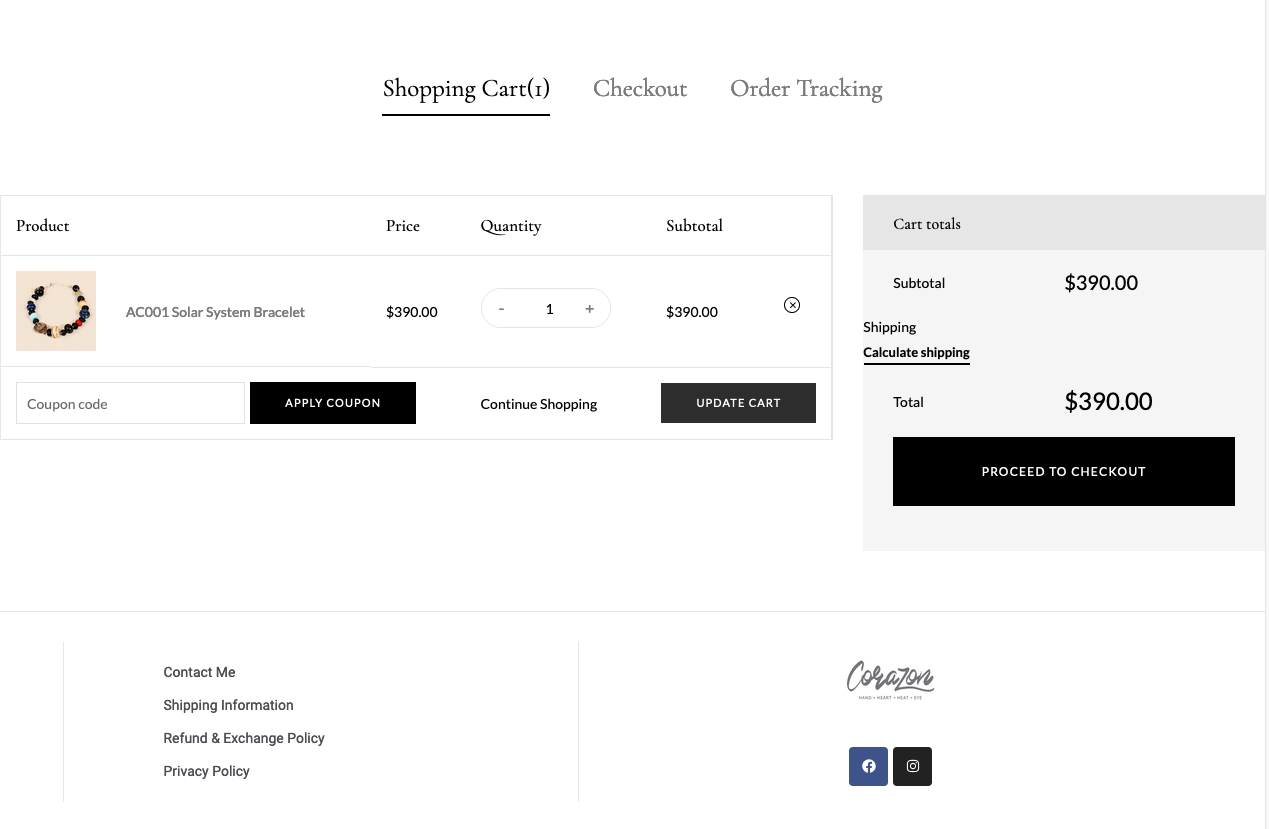Remove the Solar System Bracelet from cart
The image size is (1269, 829).
792,305
